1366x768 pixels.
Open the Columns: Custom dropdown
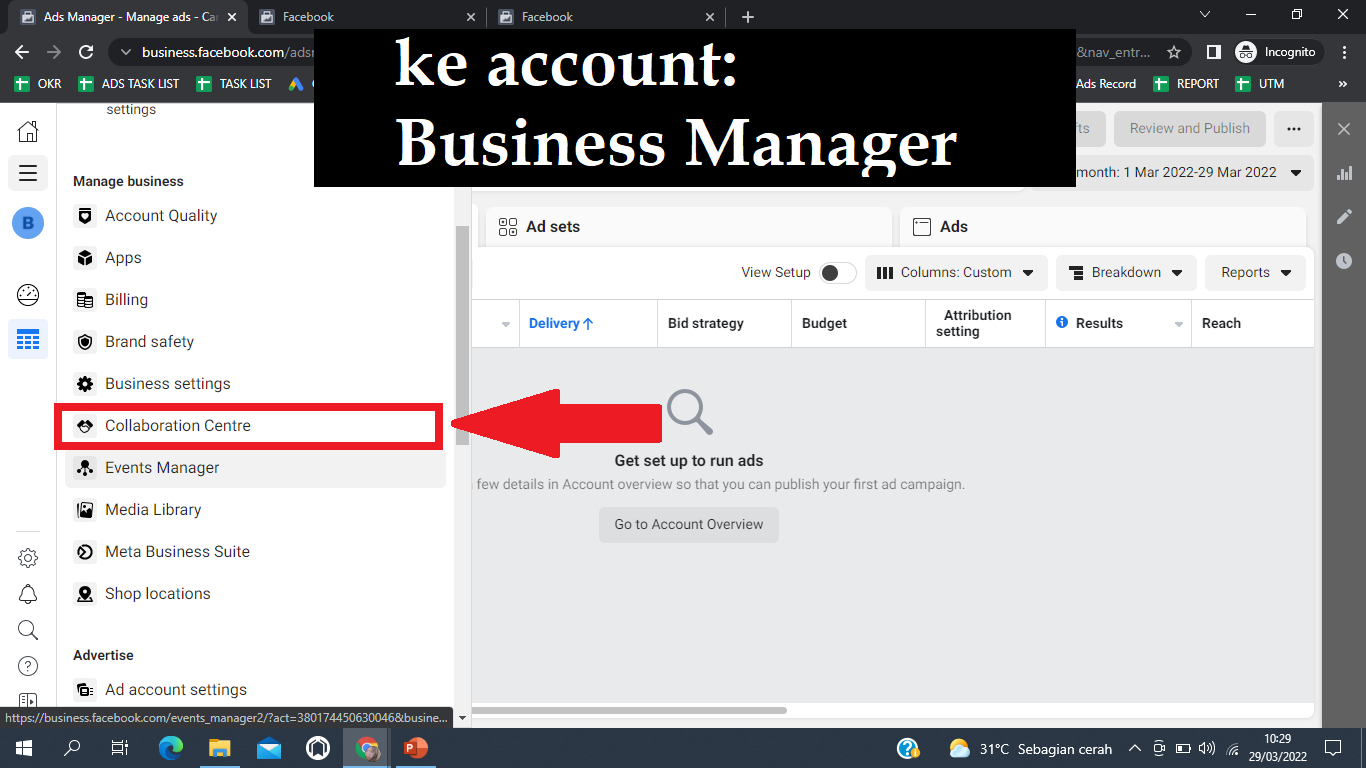(x=955, y=272)
